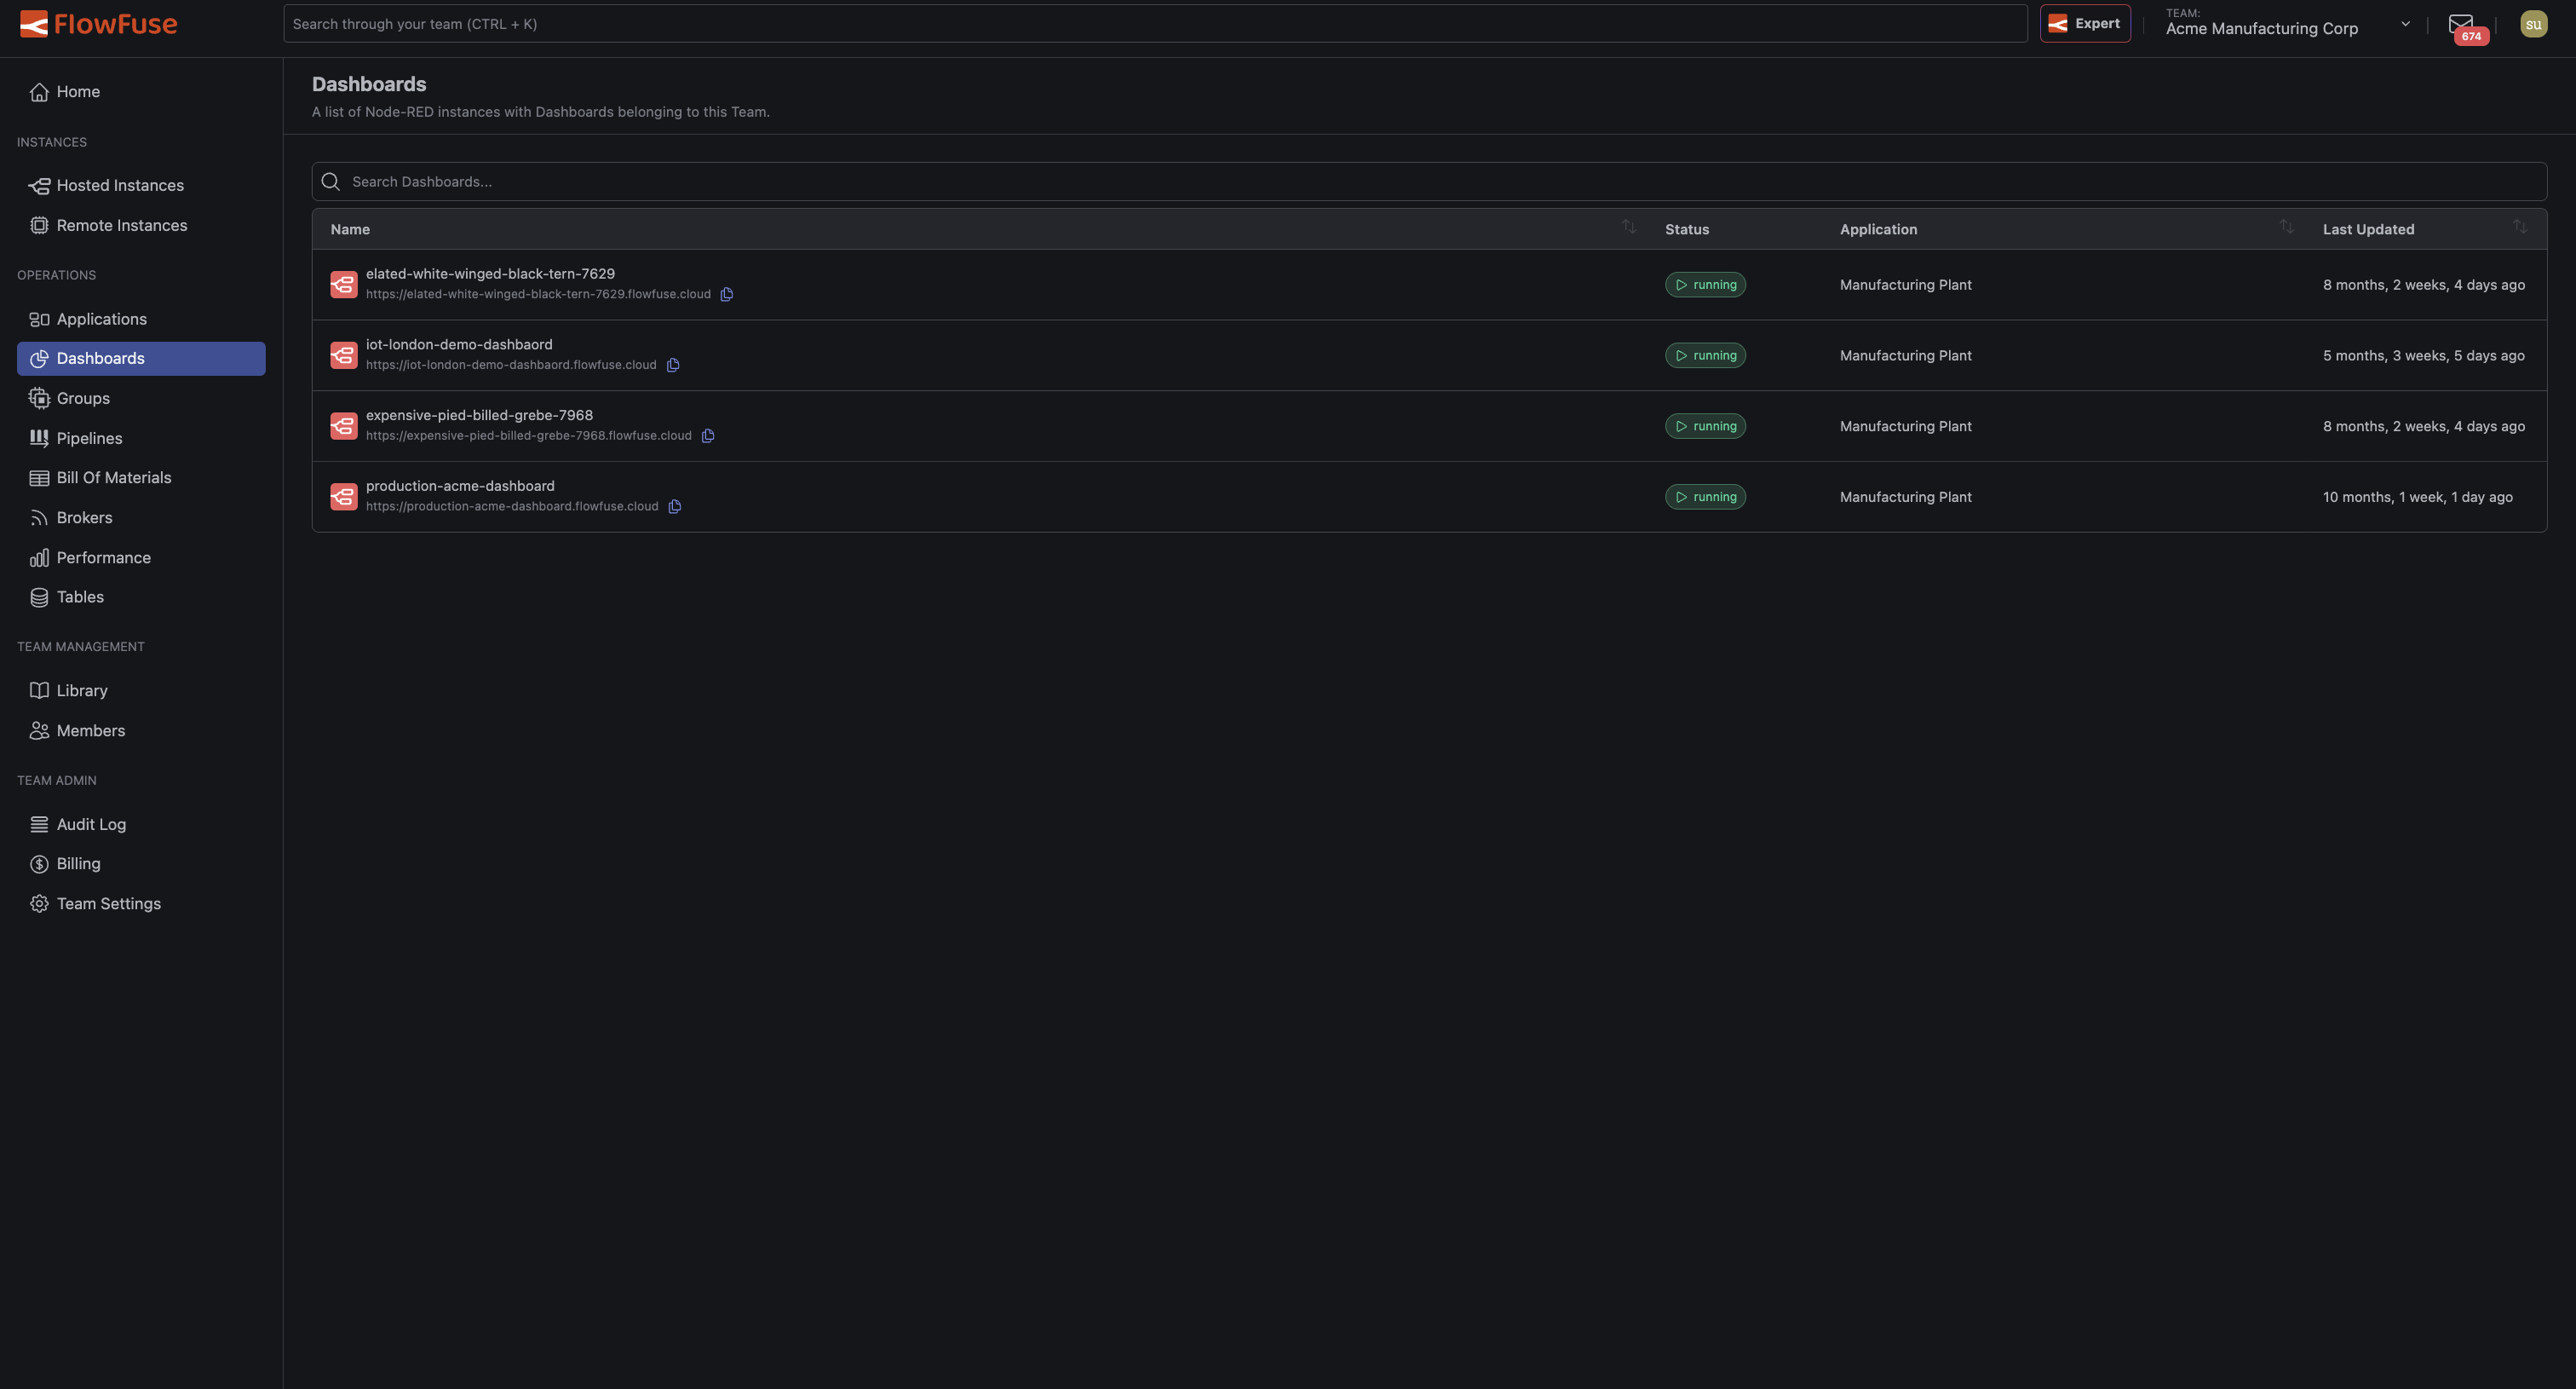Open the notifications inbox icon

[x=2460, y=23]
